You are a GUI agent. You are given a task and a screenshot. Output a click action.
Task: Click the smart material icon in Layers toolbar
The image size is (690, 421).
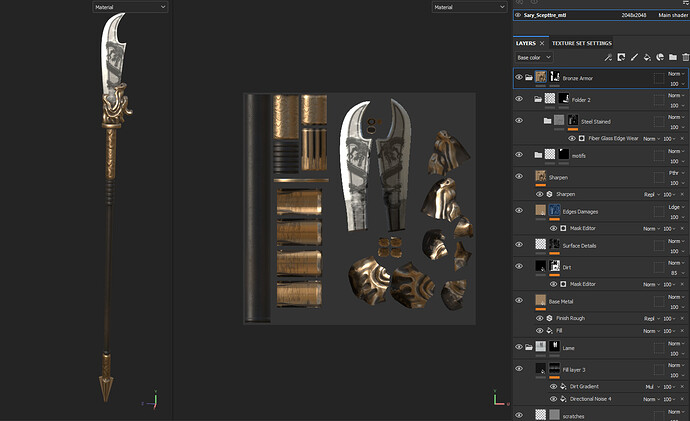click(x=660, y=57)
